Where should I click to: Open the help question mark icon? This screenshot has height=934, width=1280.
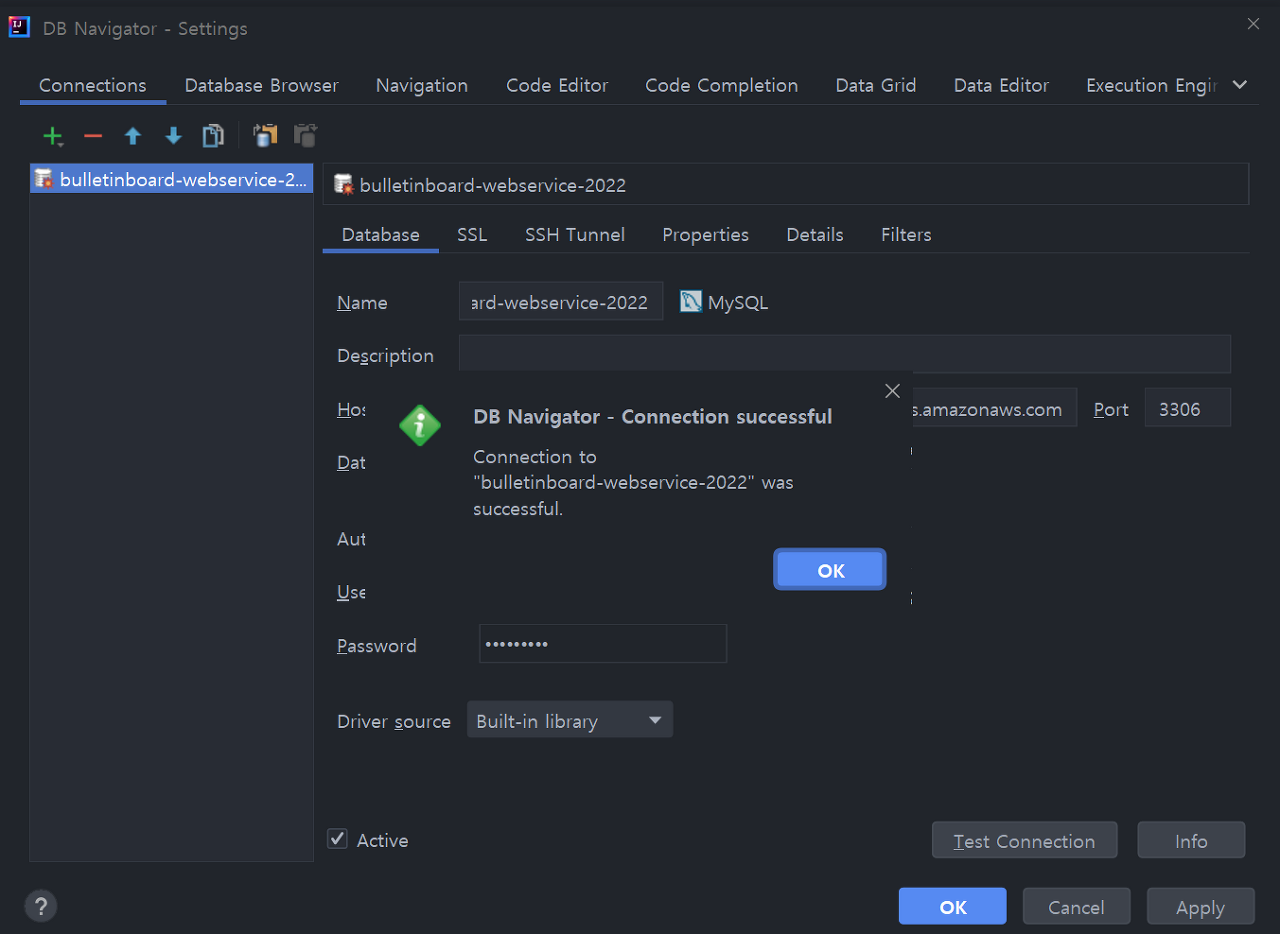coord(40,907)
